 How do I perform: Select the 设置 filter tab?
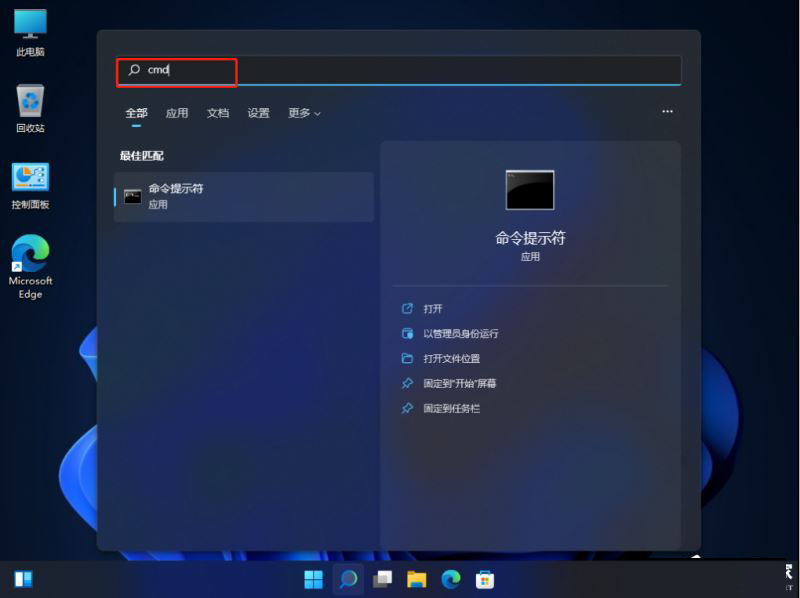coord(258,113)
